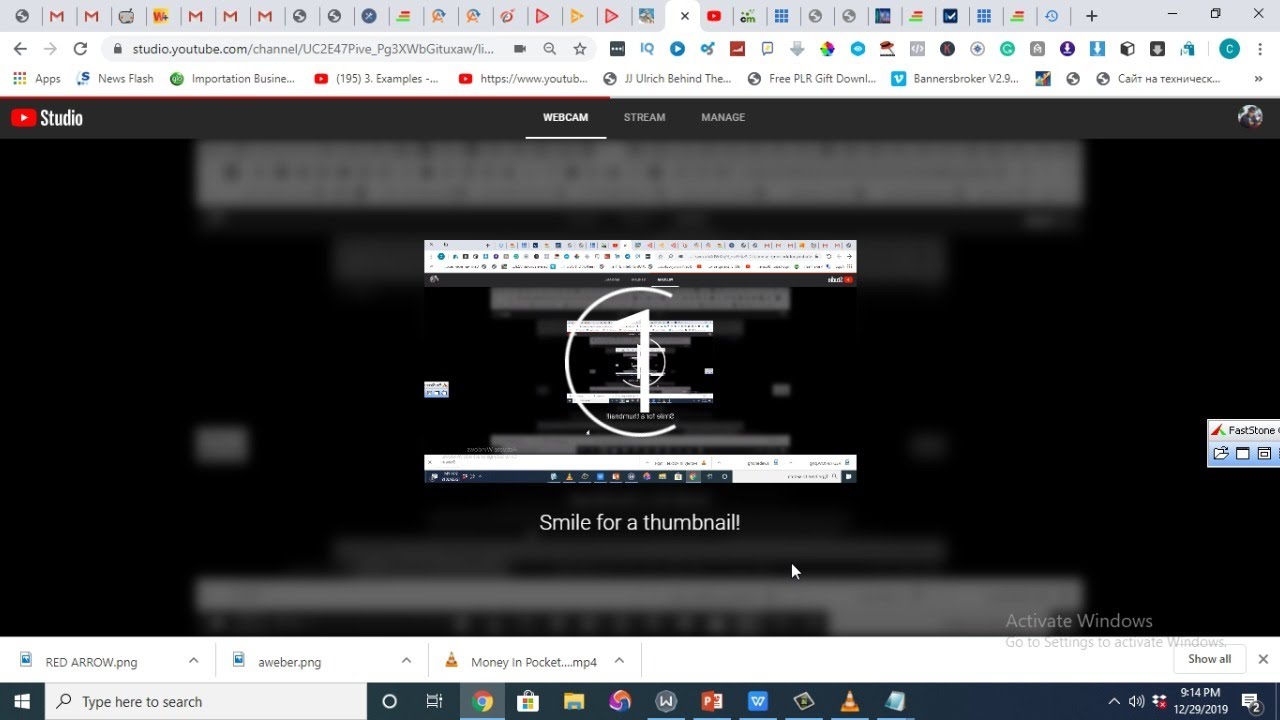
Task: Click the camera permission icon in address bar
Action: [520, 48]
